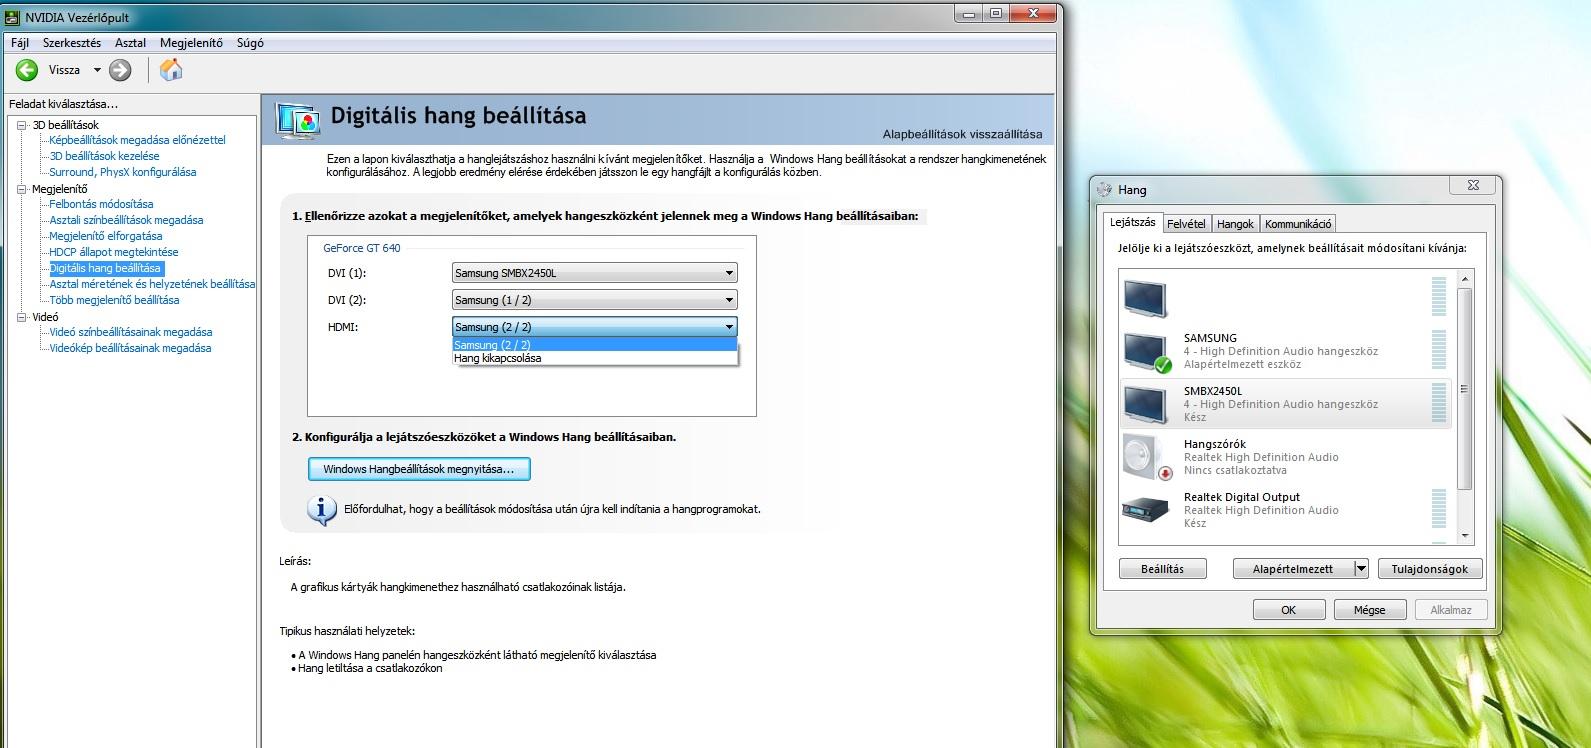
Task: Click the Forward arrow icon in toolbar
Action: pyautogui.click(x=120, y=70)
